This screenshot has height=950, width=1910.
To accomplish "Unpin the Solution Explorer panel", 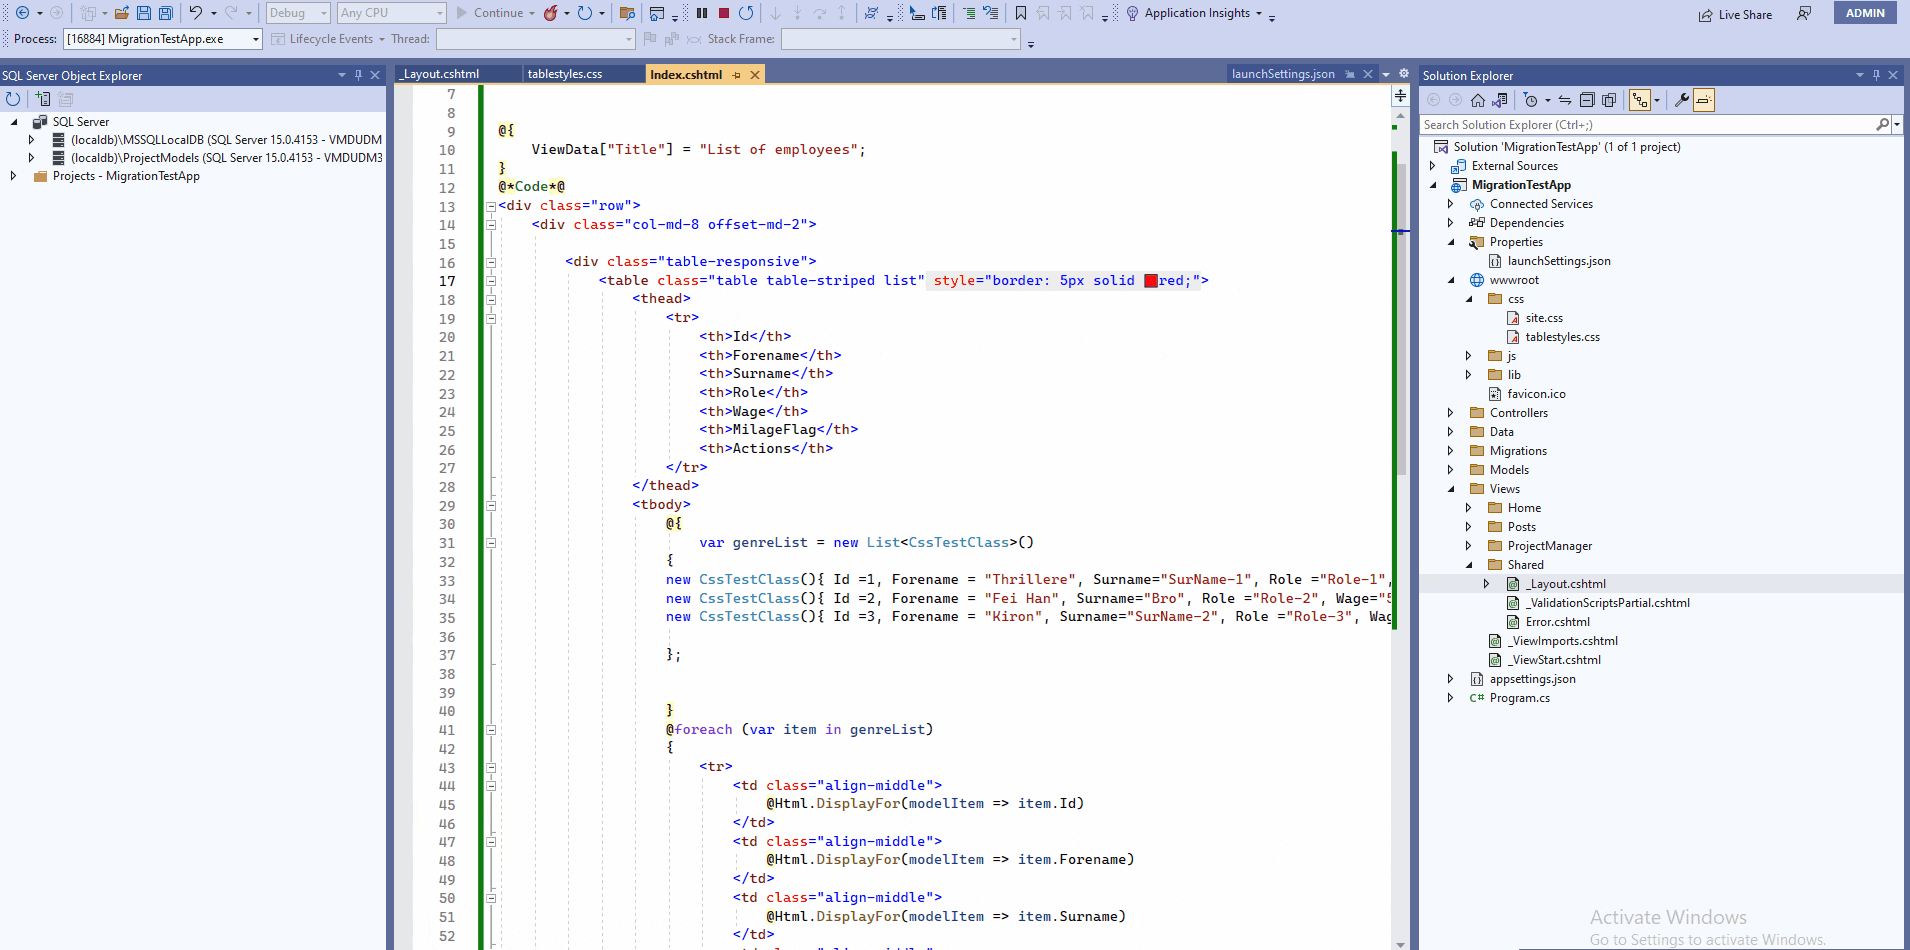I will click(x=1877, y=75).
